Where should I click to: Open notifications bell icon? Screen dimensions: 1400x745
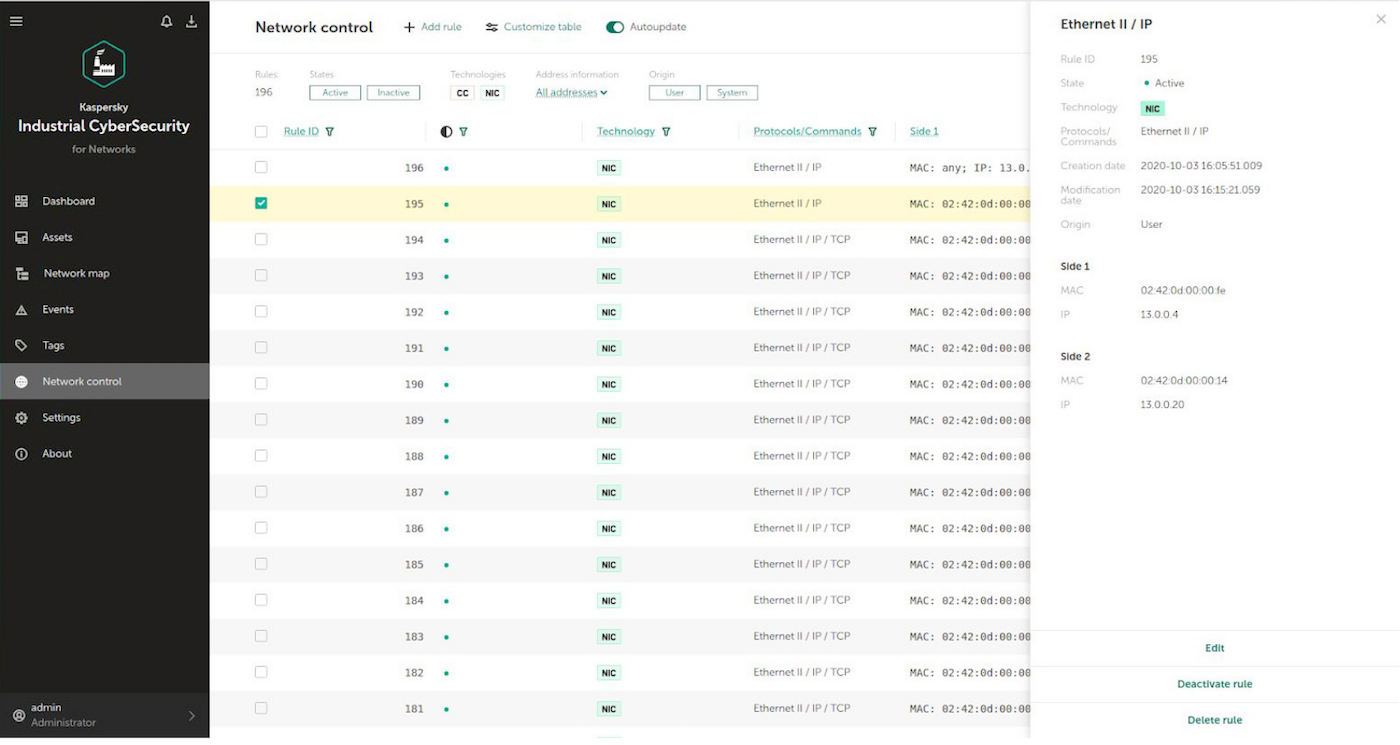click(167, 22)
